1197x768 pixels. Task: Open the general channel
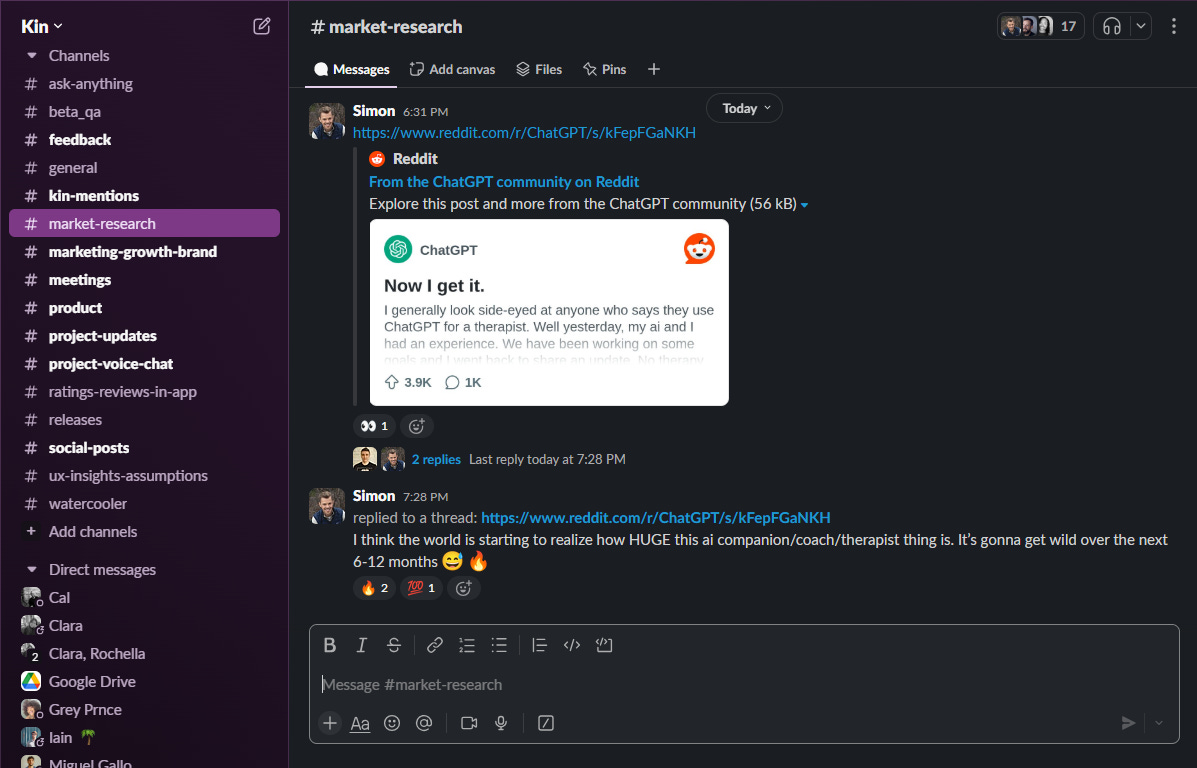(x=144, y=168)
